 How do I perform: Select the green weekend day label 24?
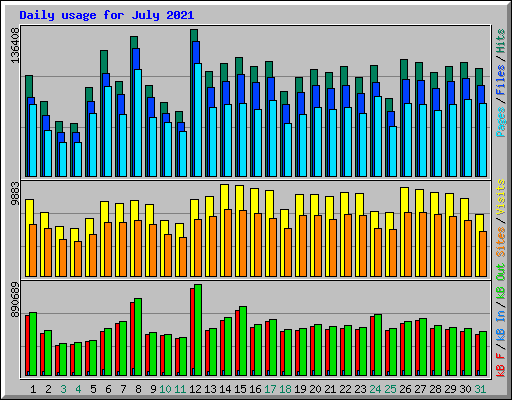(x=375, y=389)
